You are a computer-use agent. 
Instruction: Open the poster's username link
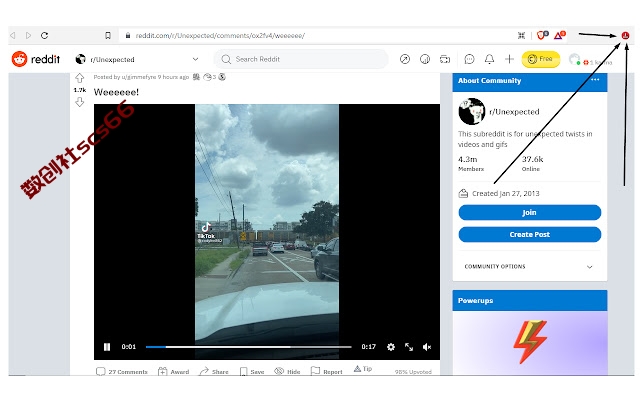pos(139,77)
